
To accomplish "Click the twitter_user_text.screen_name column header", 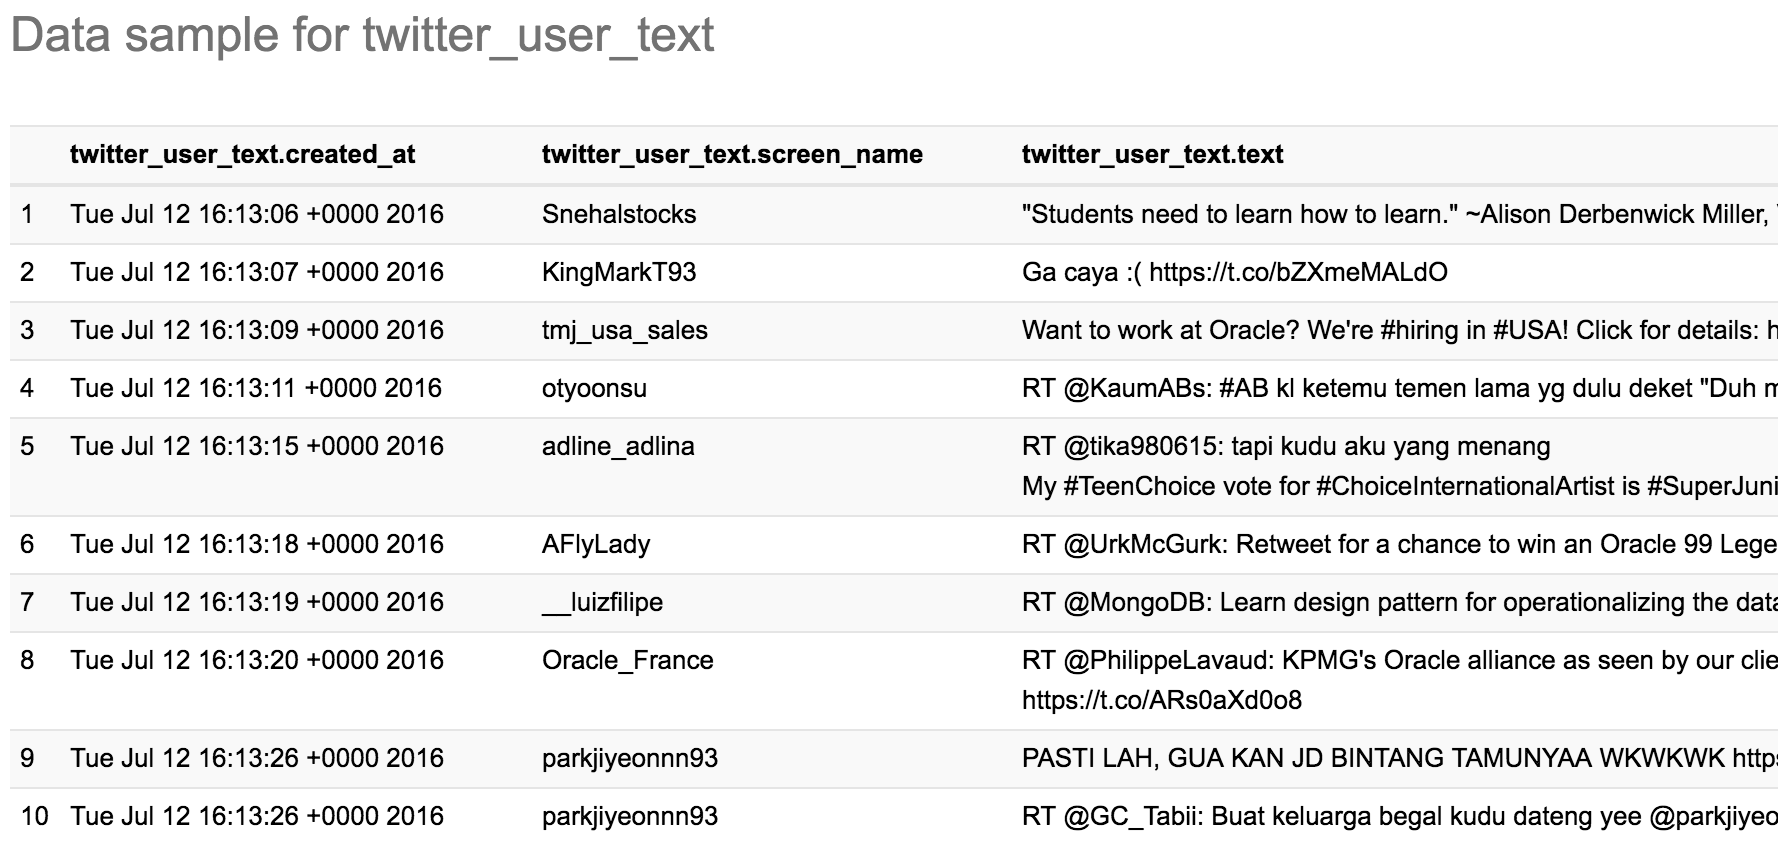I will coord(732,155).
